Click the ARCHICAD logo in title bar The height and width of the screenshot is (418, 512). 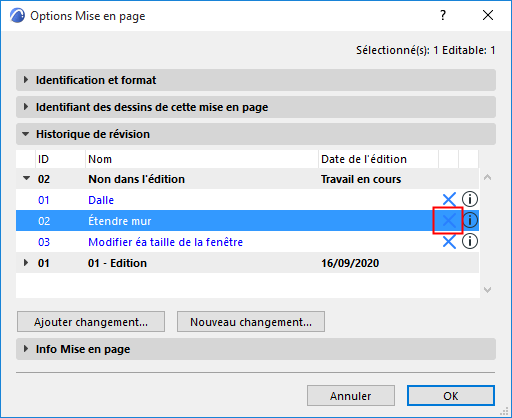coord(17,16)
